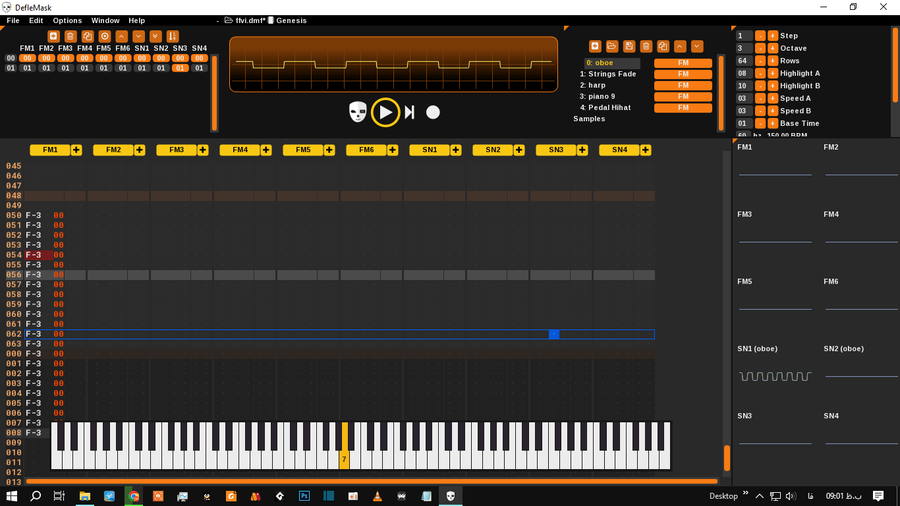Click the sort order icon in matrix toolbar
Screen dimensions: 900x506
(172, 36)
